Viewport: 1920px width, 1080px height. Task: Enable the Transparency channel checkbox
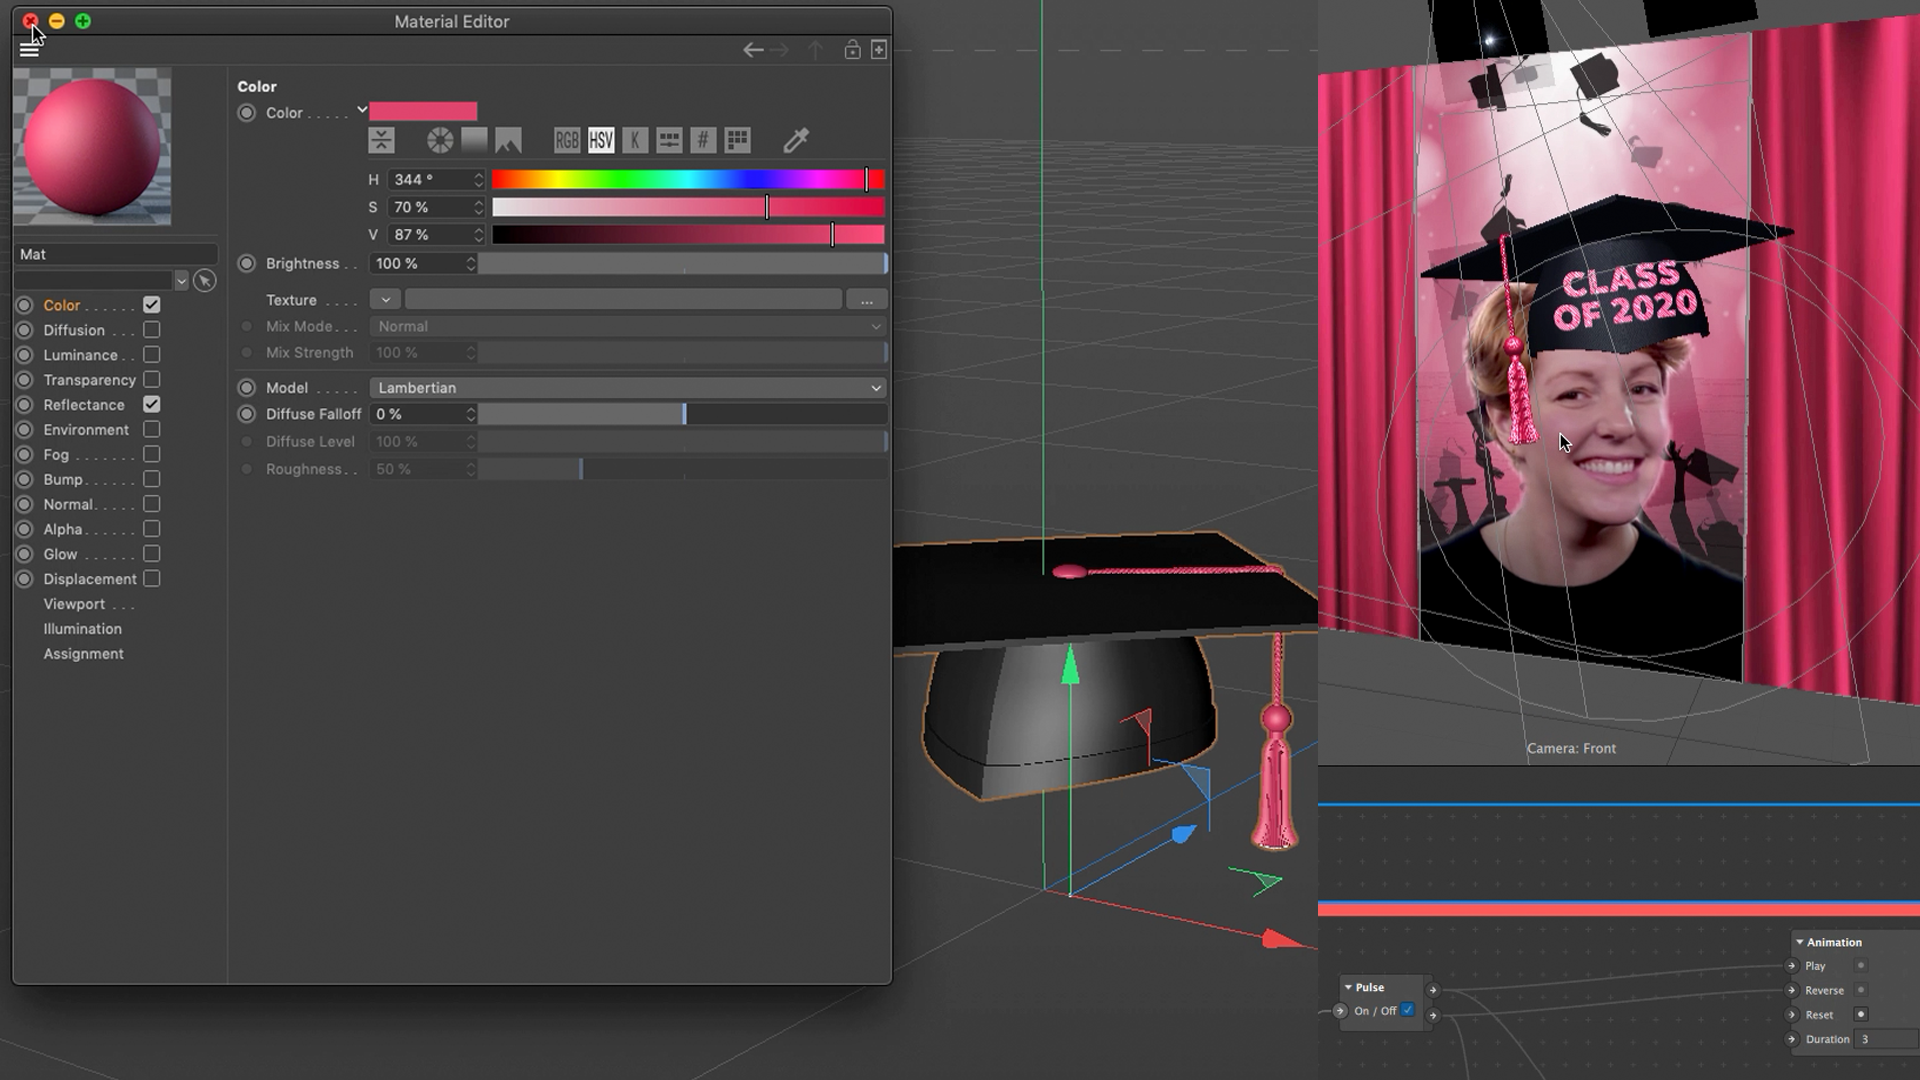[151, 380]
